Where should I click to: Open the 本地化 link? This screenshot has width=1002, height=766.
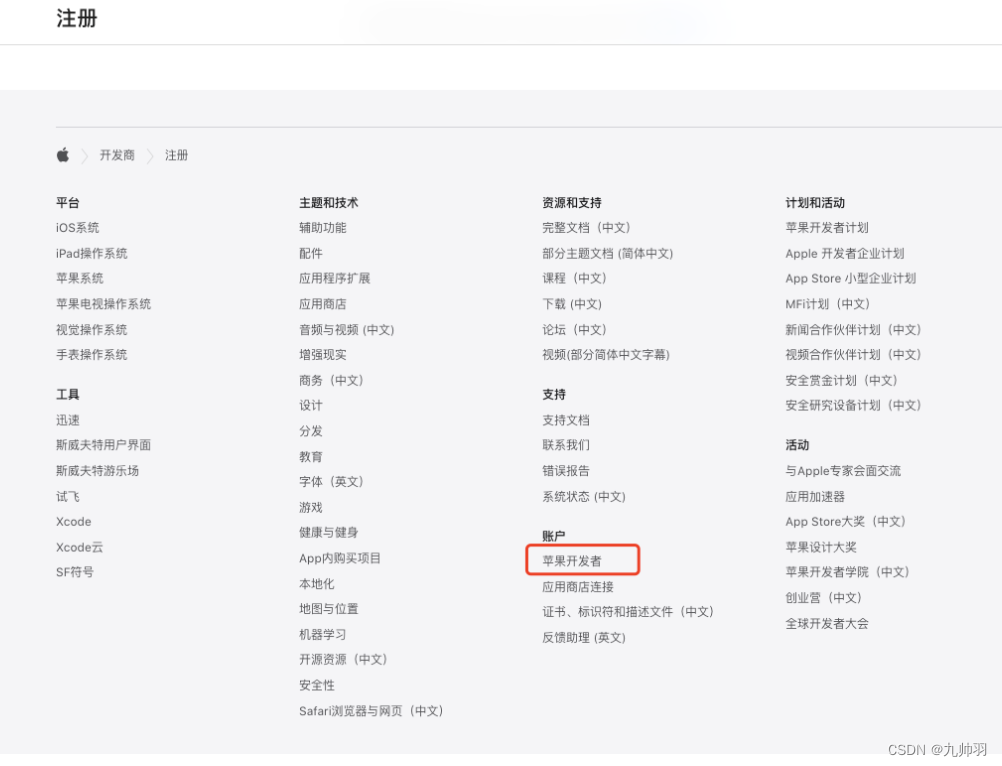316,584
